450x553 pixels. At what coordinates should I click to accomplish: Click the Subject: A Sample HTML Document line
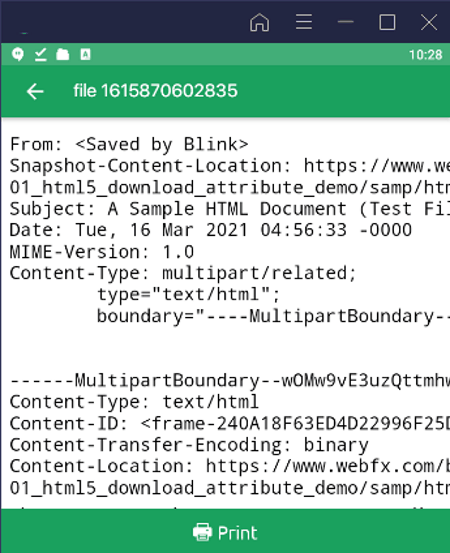[x=230, y=209]
